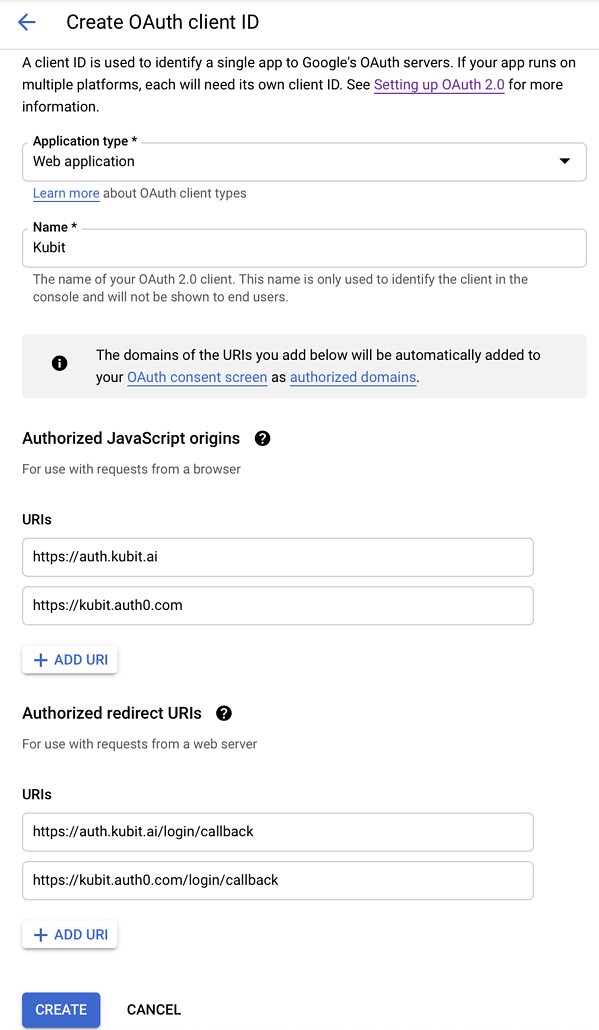Open the authorized domains link

coord(353,377)
